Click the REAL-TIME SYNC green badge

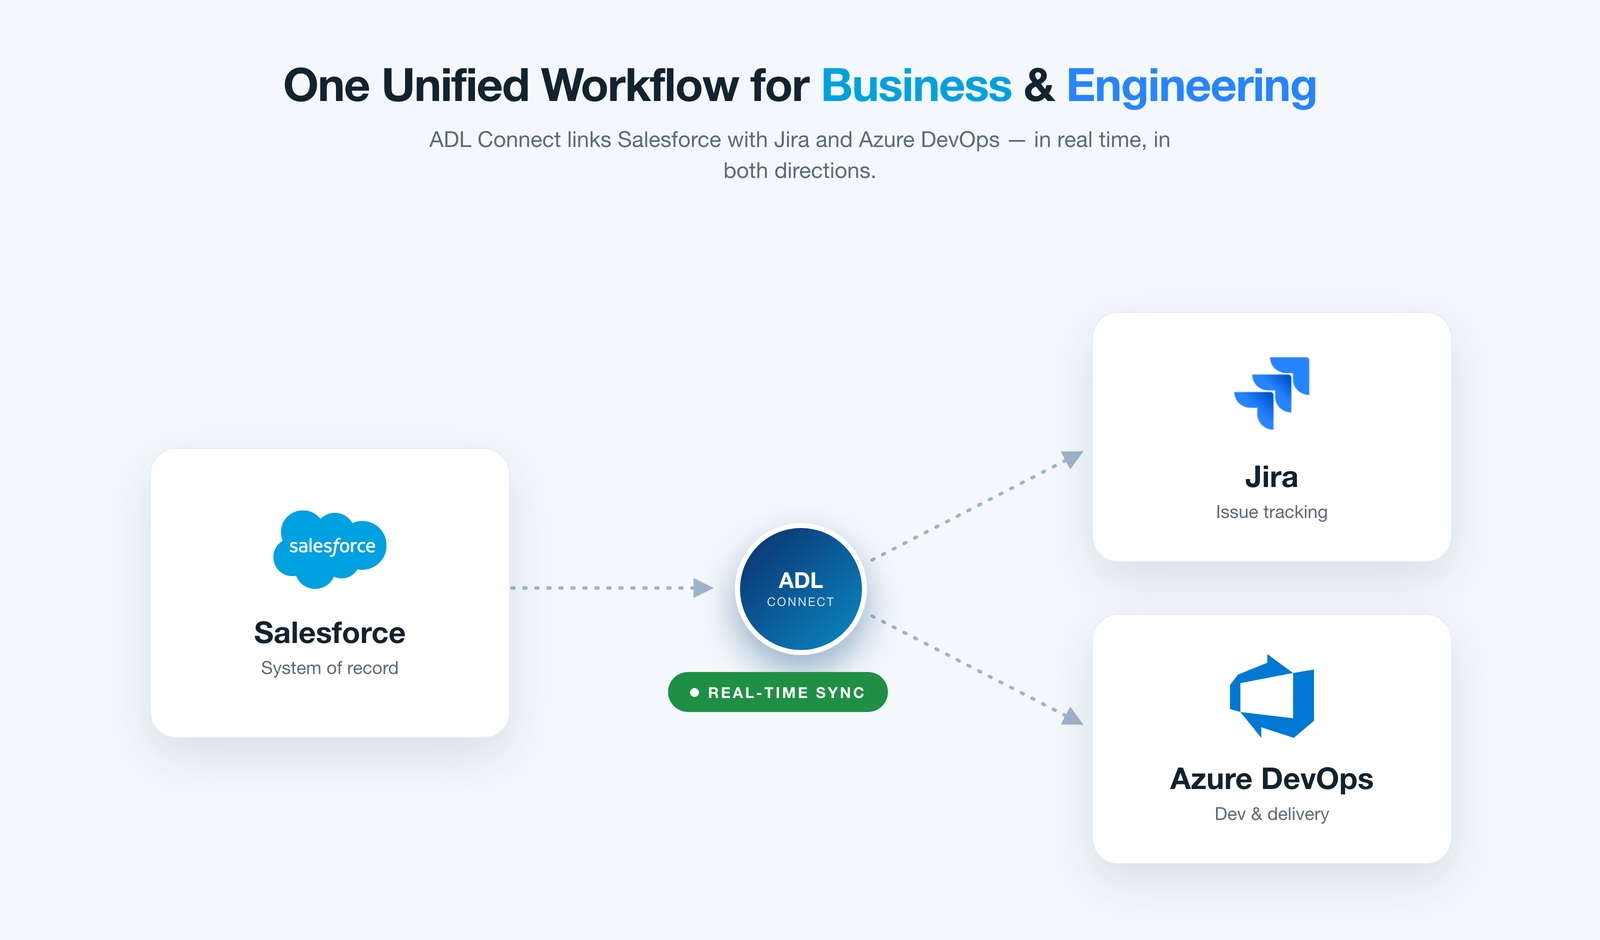[x=778, y=692]
